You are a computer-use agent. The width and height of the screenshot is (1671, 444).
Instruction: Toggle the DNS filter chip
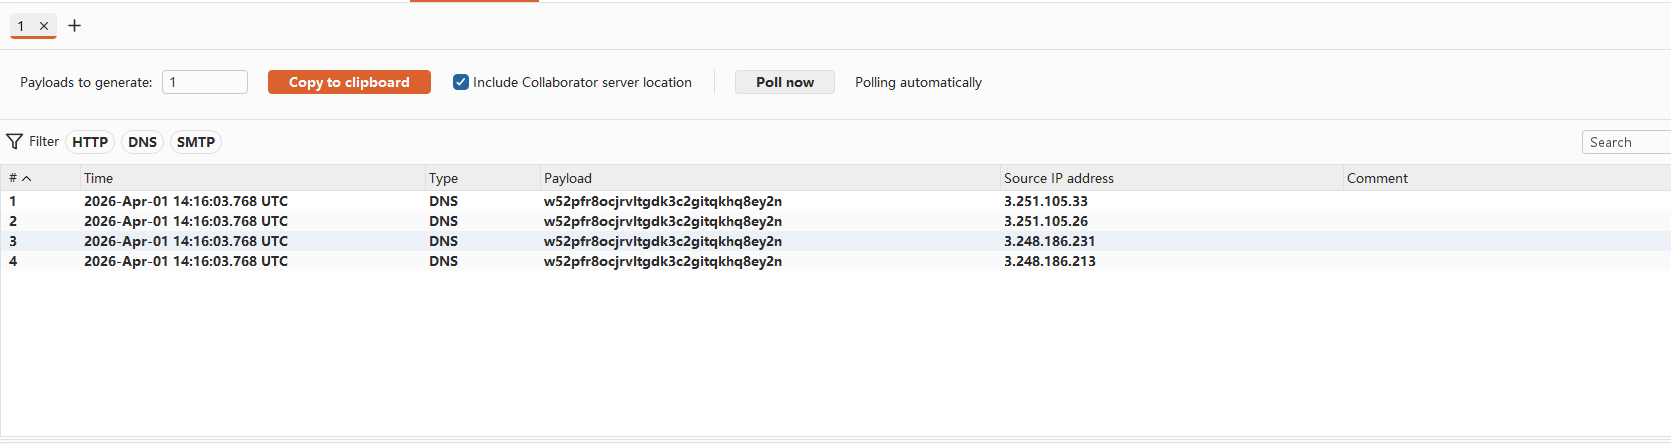142,142
